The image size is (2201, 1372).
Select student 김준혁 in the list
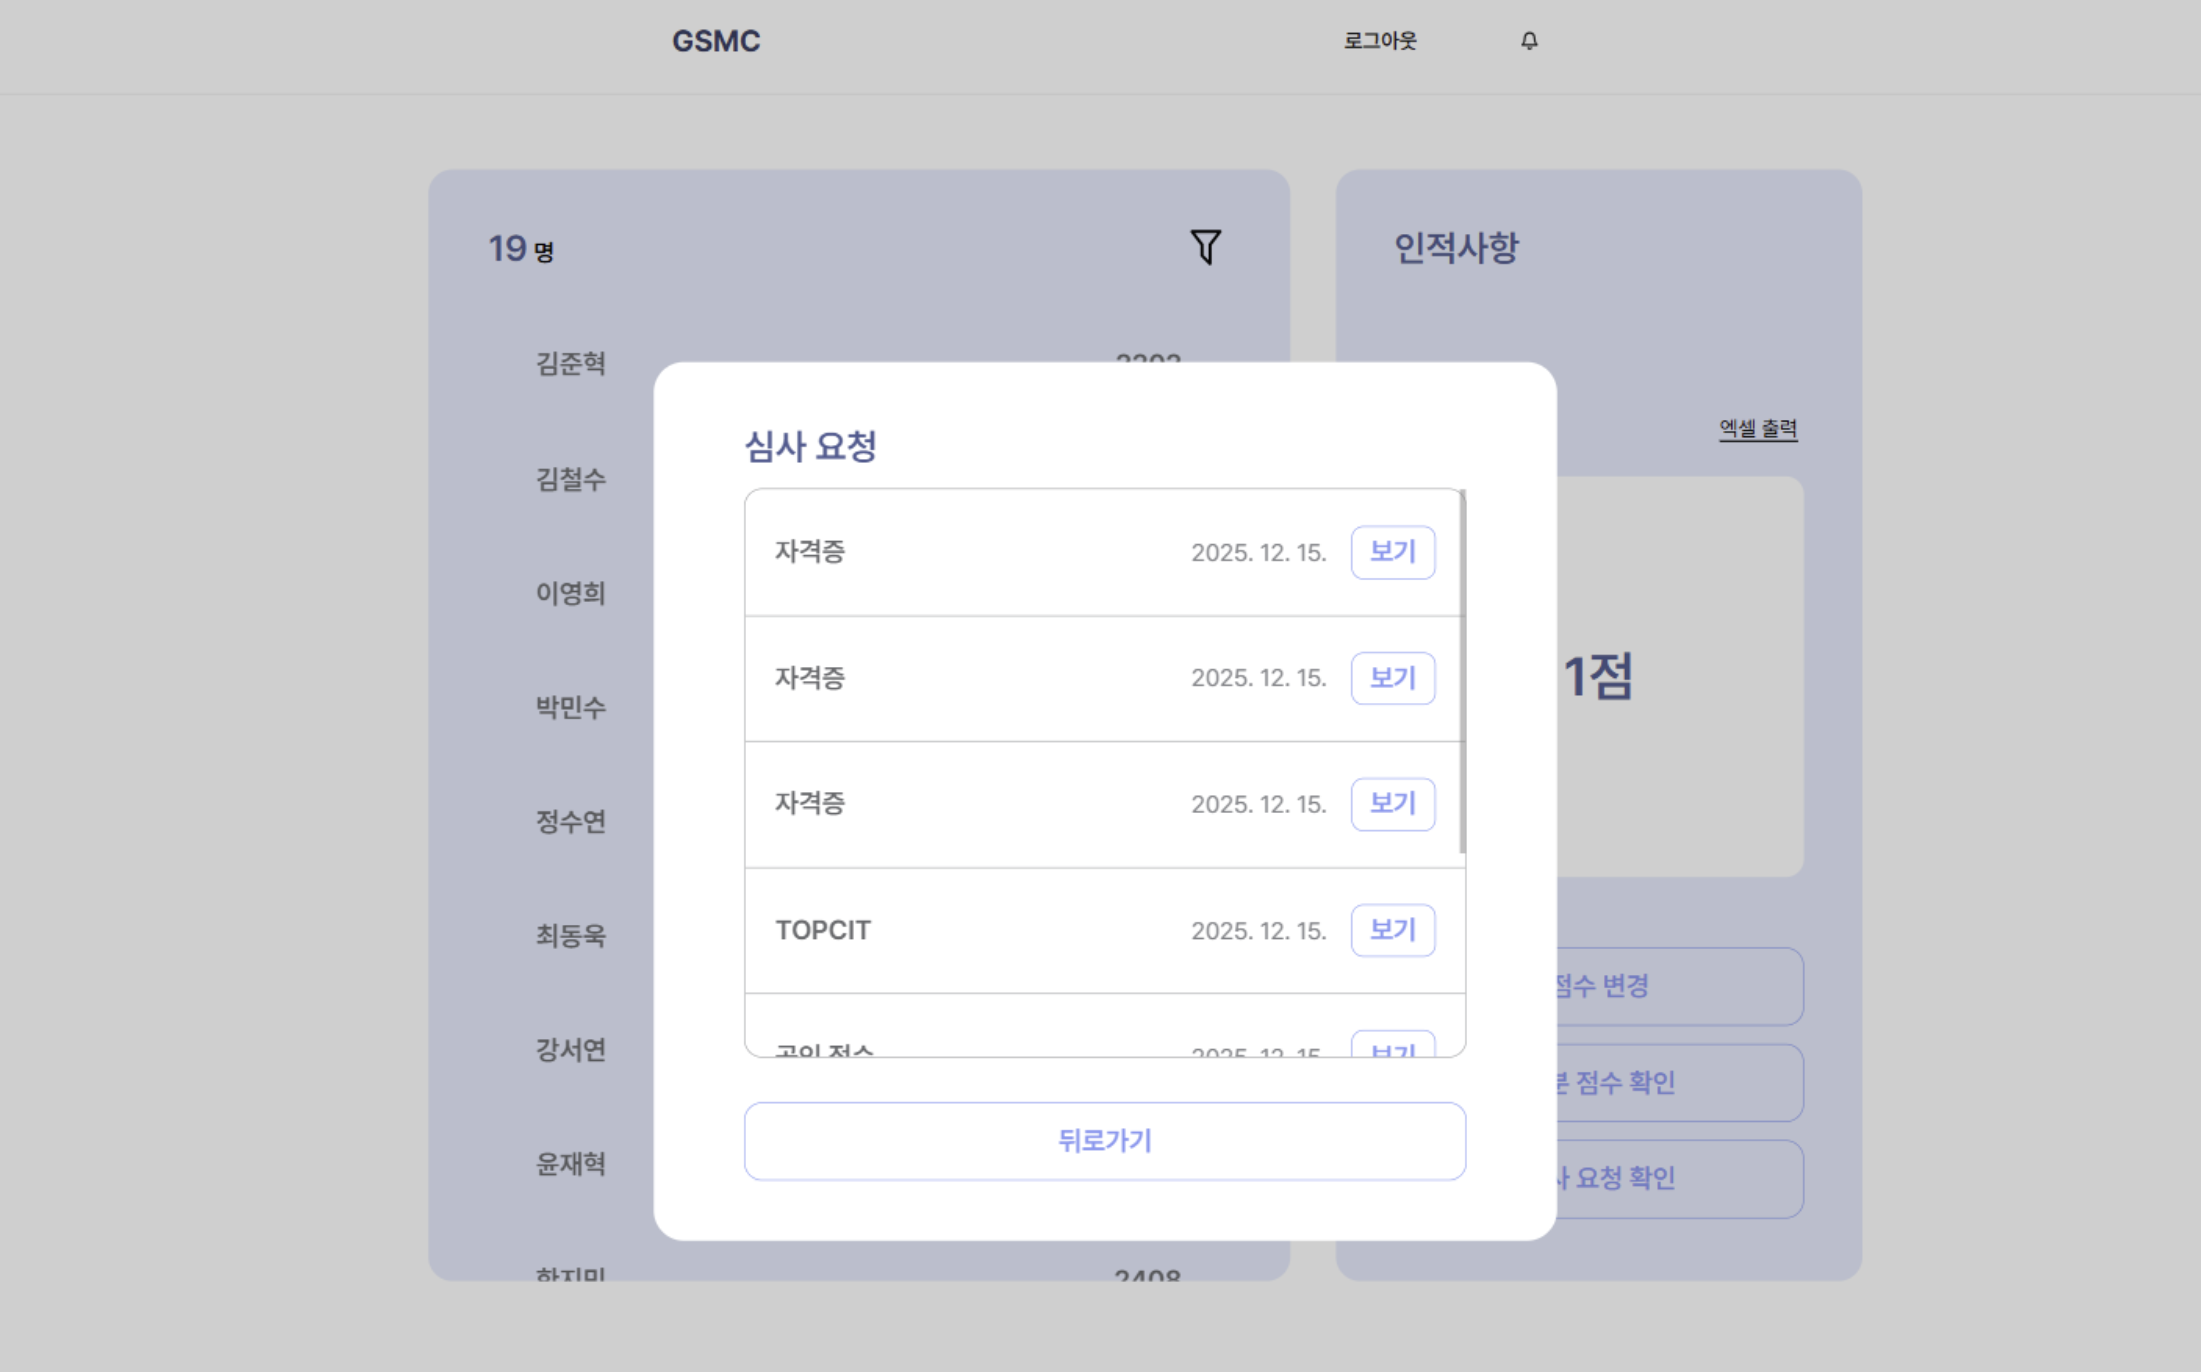click(x=571, y=363)
